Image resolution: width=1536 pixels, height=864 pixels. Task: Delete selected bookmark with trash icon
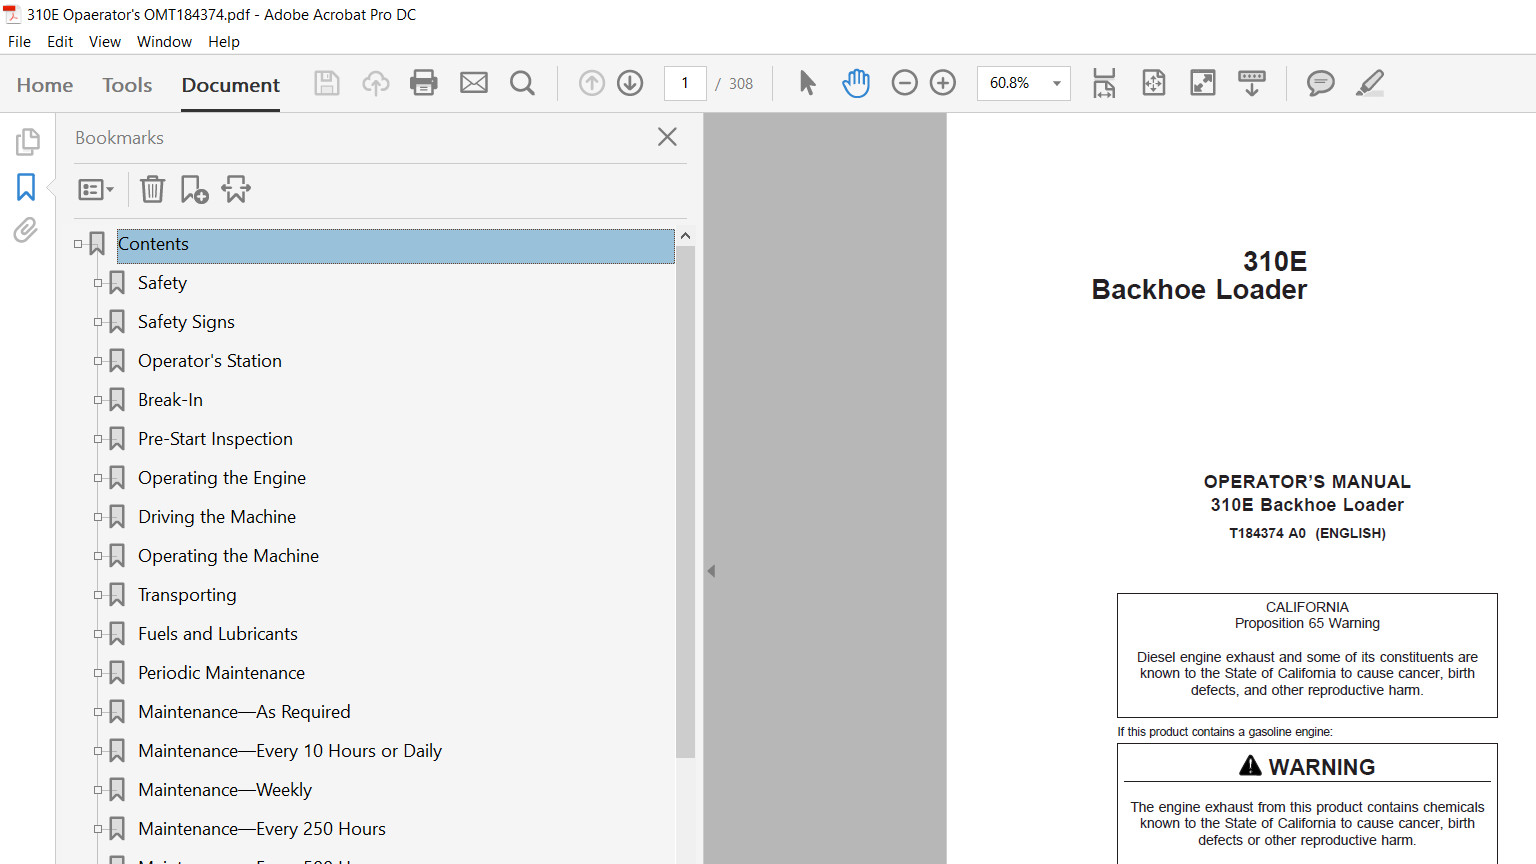coord(152,189)
